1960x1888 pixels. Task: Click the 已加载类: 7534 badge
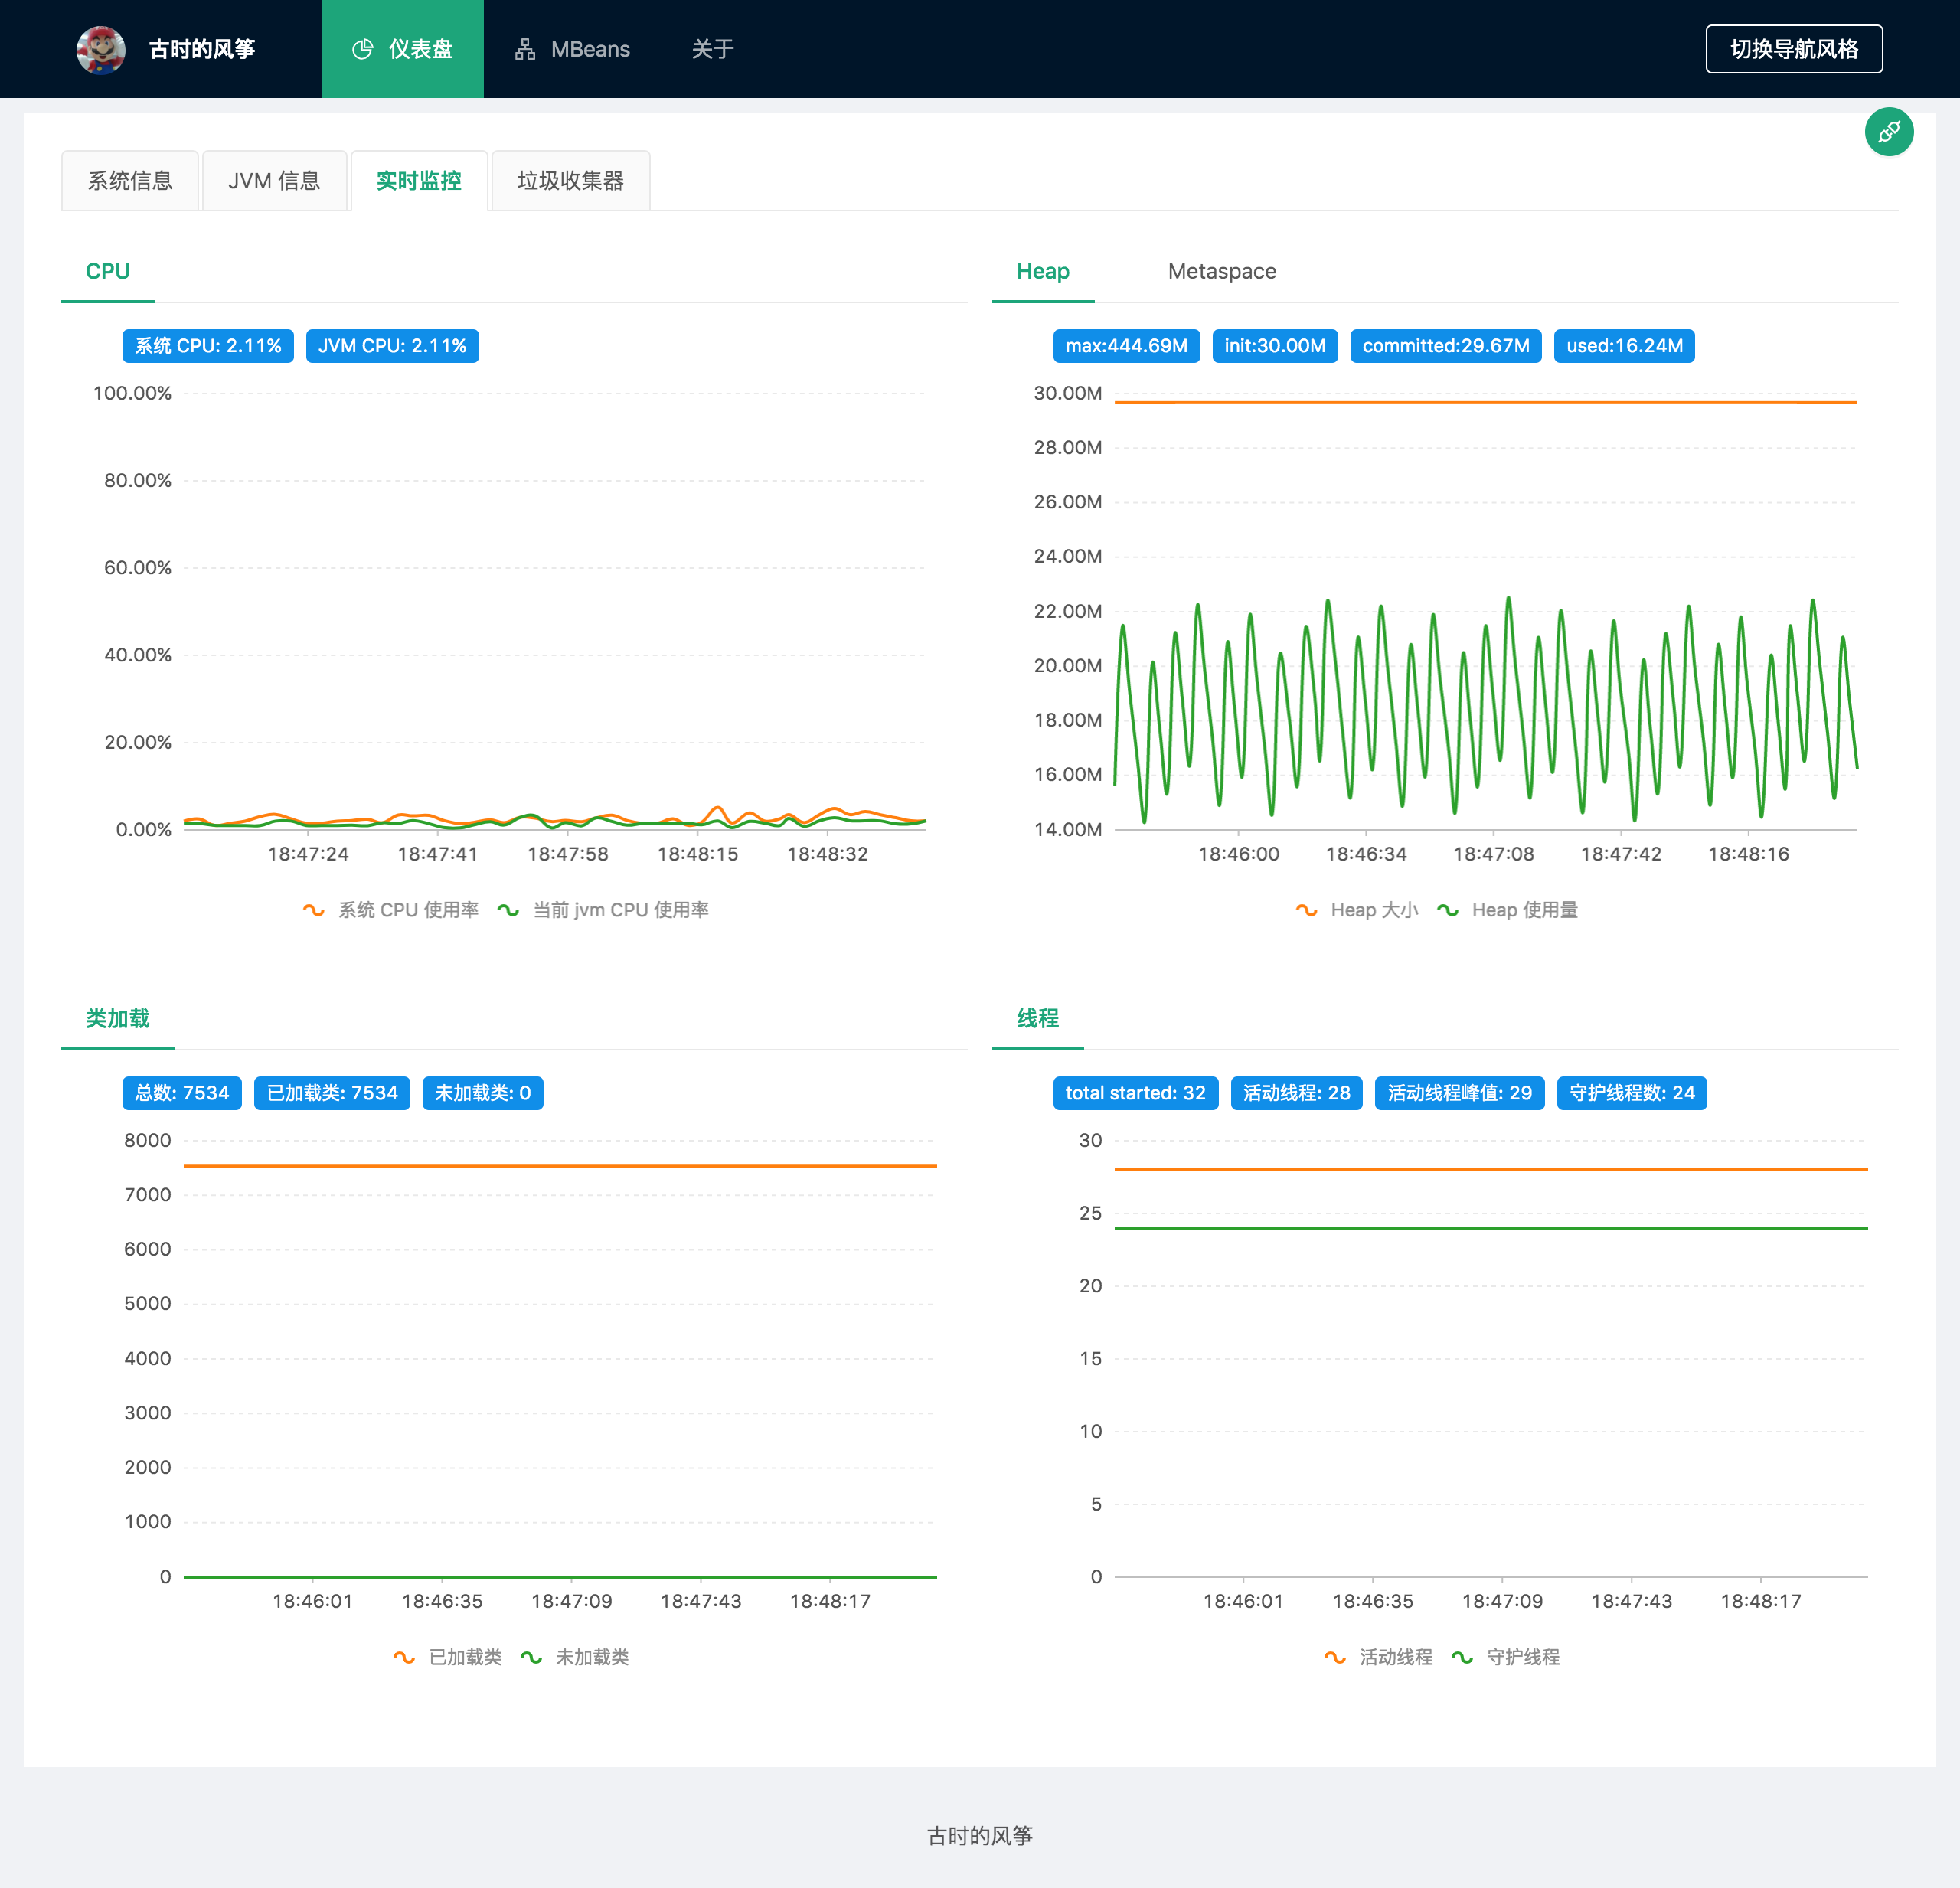pyautogui.click(x=332, y=1093)
